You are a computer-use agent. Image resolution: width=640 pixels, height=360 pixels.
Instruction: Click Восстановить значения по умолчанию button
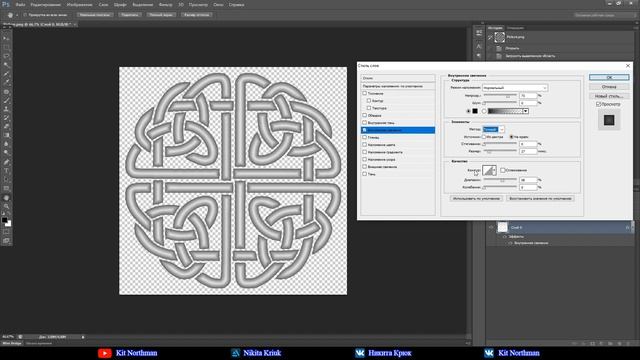tap(540, 198)
